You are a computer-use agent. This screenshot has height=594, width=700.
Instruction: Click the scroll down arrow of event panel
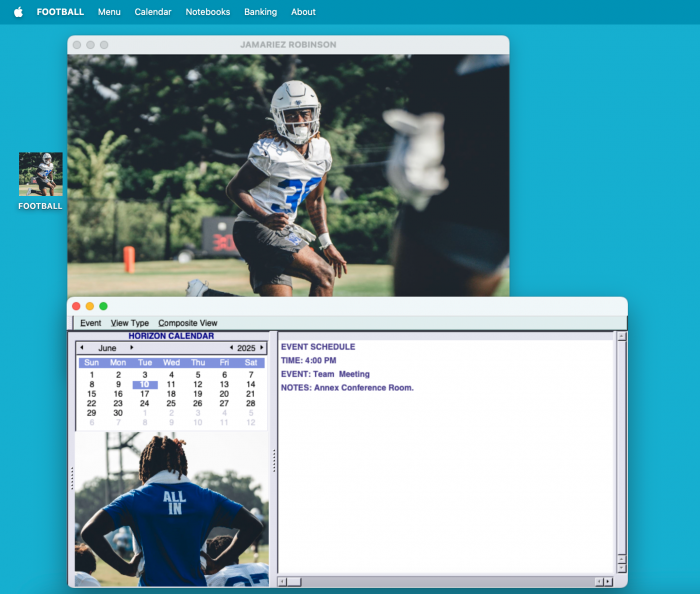point(621,567)
